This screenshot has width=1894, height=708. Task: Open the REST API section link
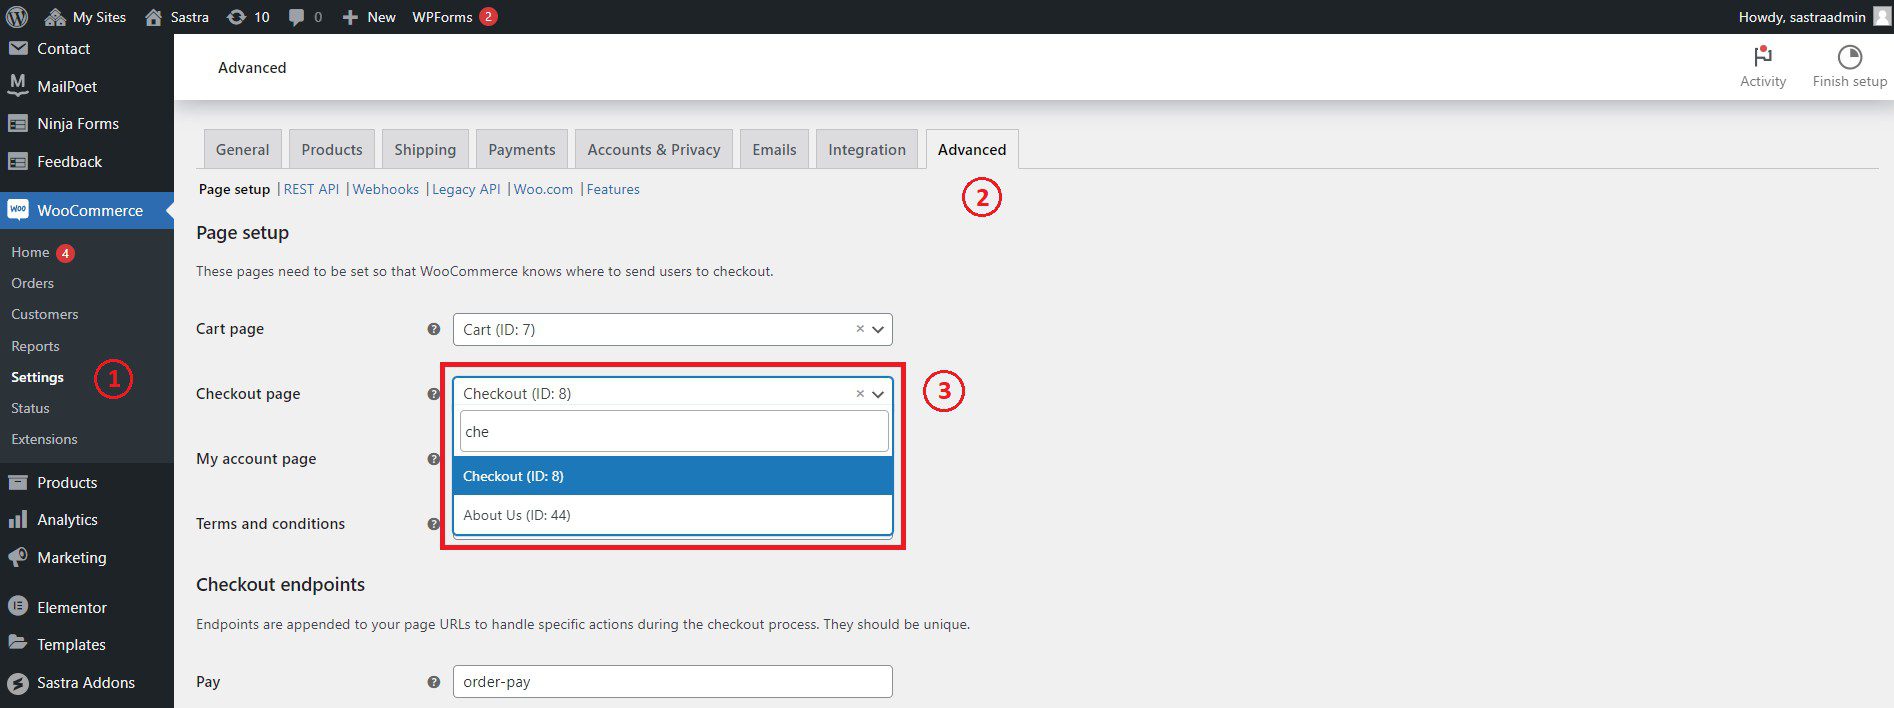311,189
